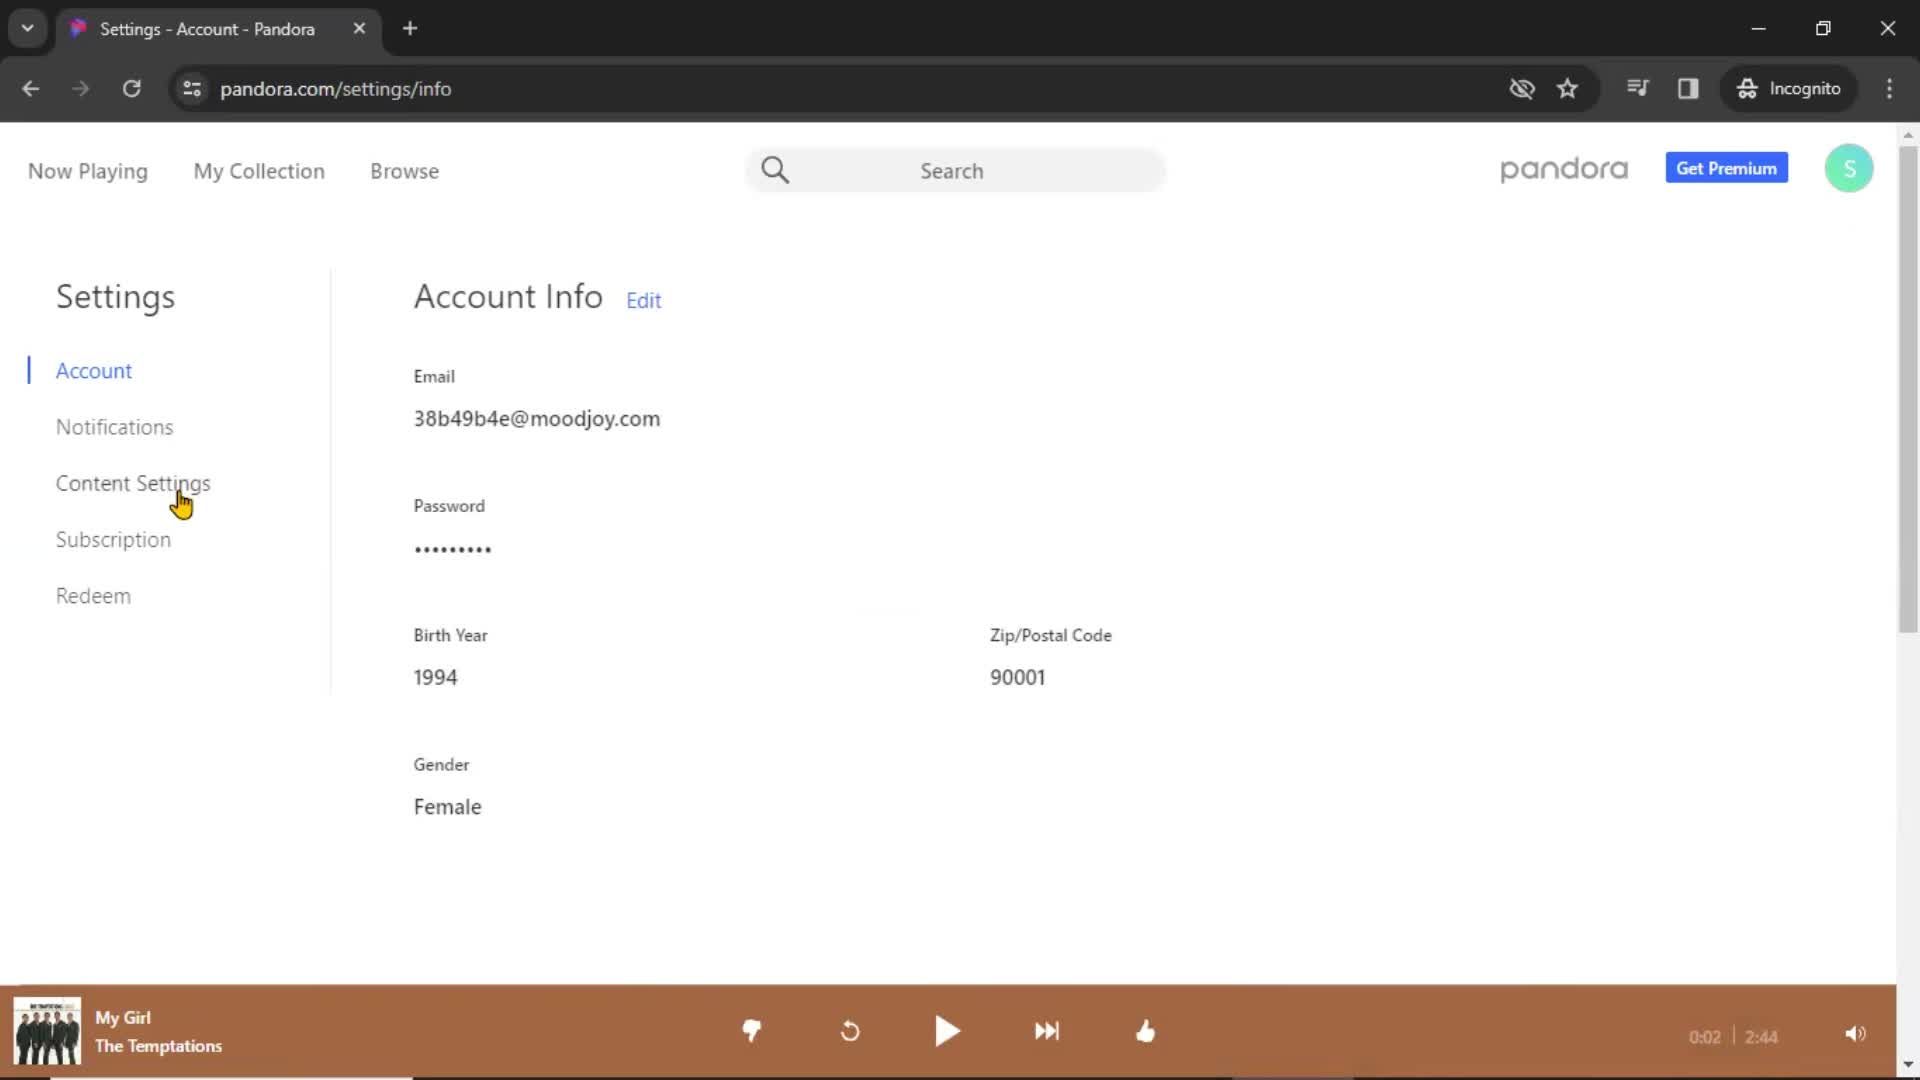
Task: Select Account settings section
Action: tap(94, 371)
